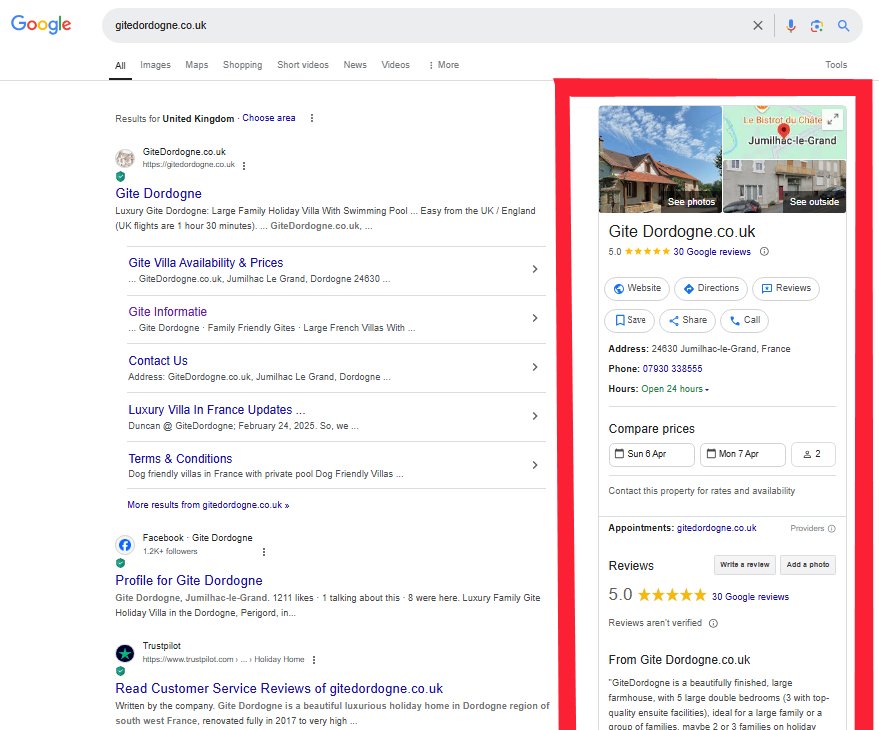The width and height of the screenshot is (879, 730).
Task: Expand the map with the arrows icon
Action: pyautogui.click(x=833, y=118)
